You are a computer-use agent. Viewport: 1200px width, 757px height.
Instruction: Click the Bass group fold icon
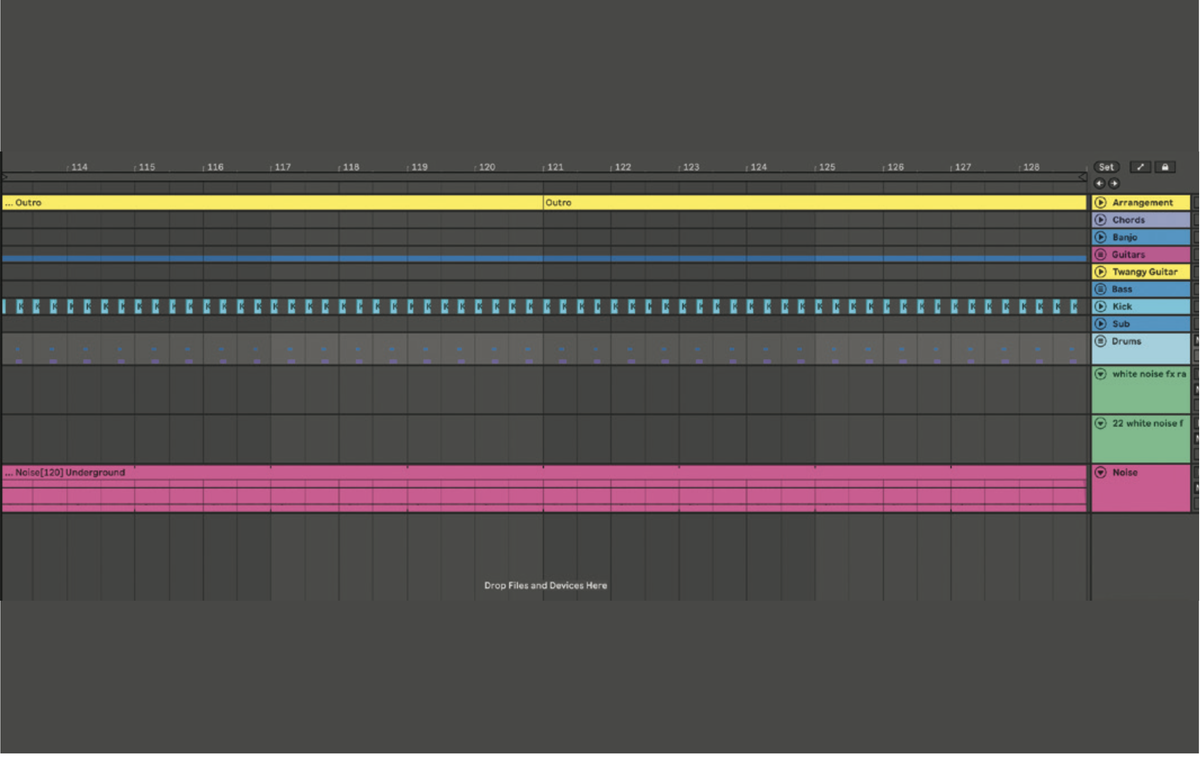pos(1100,289)
